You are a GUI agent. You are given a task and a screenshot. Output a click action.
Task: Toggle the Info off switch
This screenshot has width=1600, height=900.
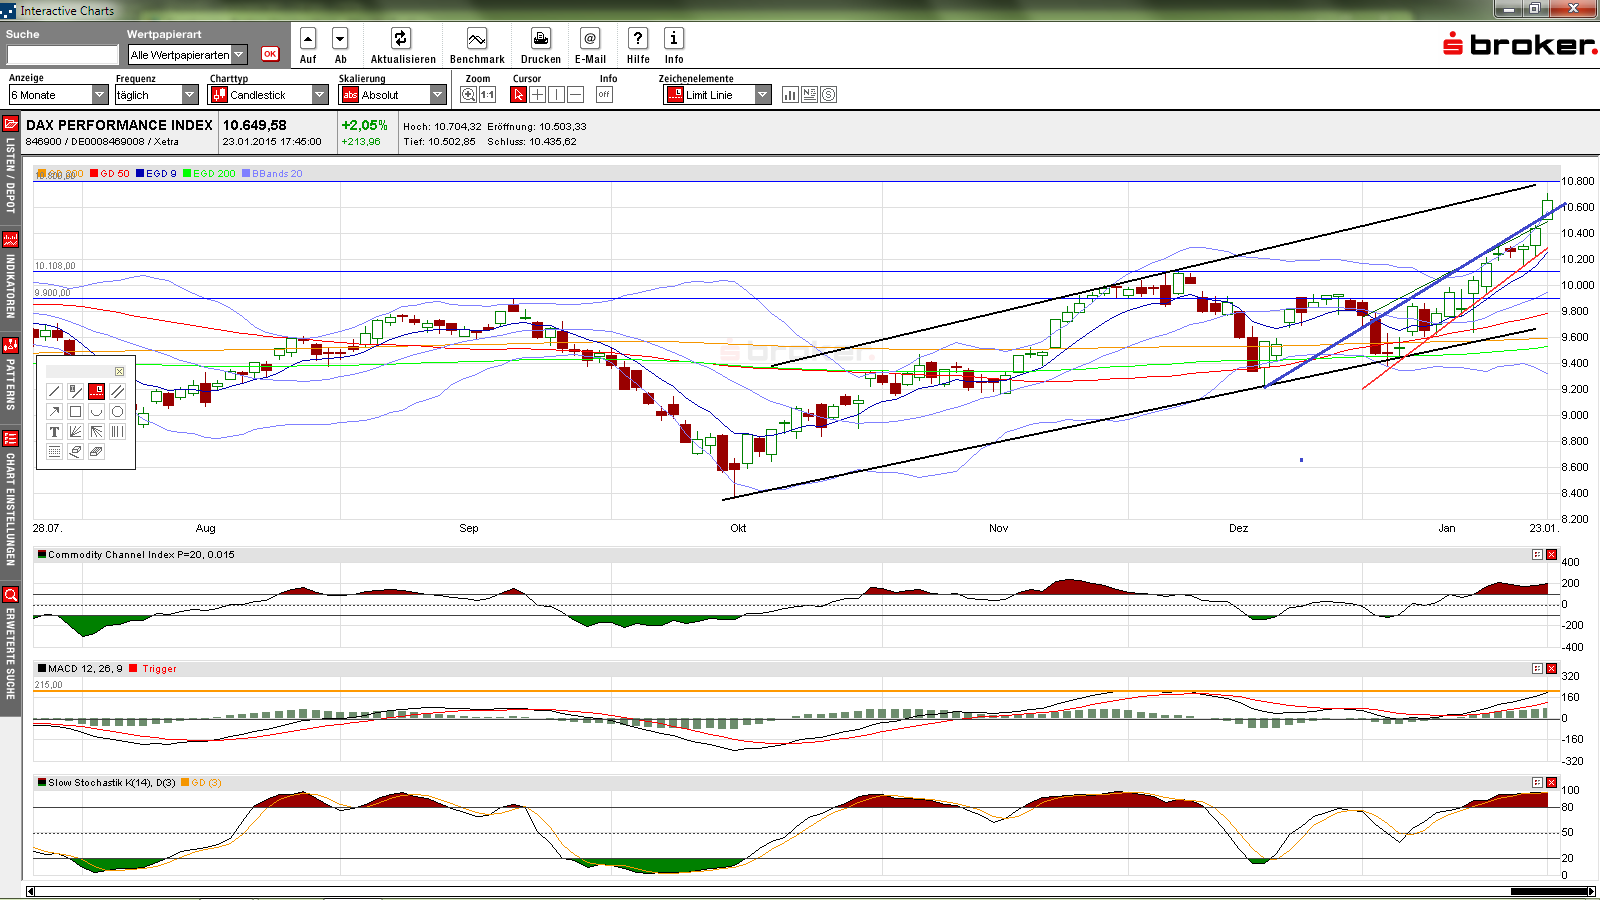(604, 95)
